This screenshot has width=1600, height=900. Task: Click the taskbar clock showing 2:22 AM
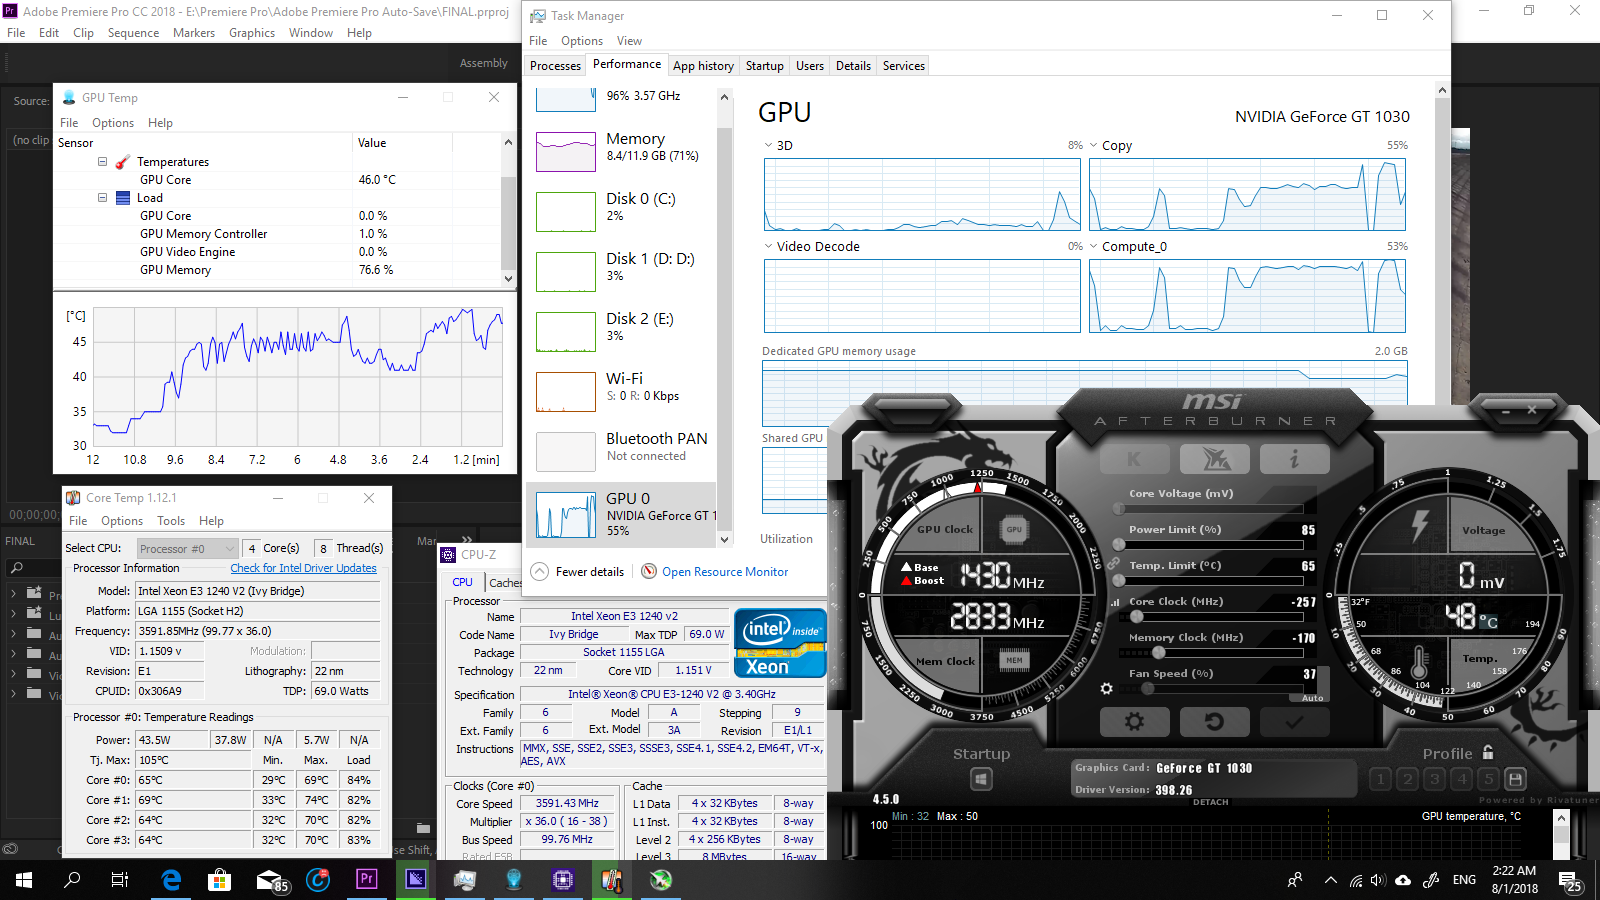pos(1514,880)
